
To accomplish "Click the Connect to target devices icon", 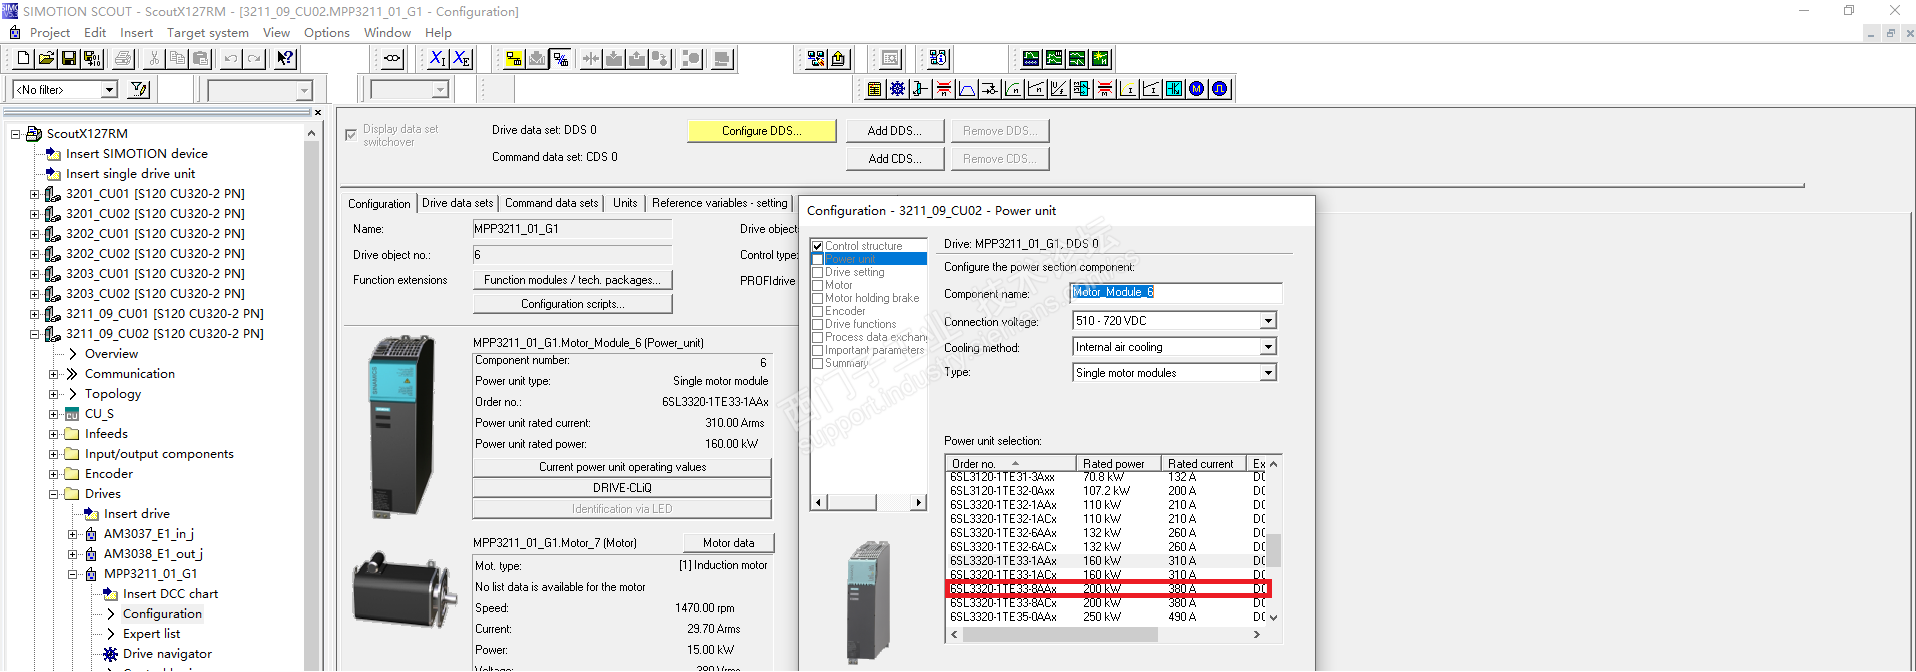I will (513, 59).
